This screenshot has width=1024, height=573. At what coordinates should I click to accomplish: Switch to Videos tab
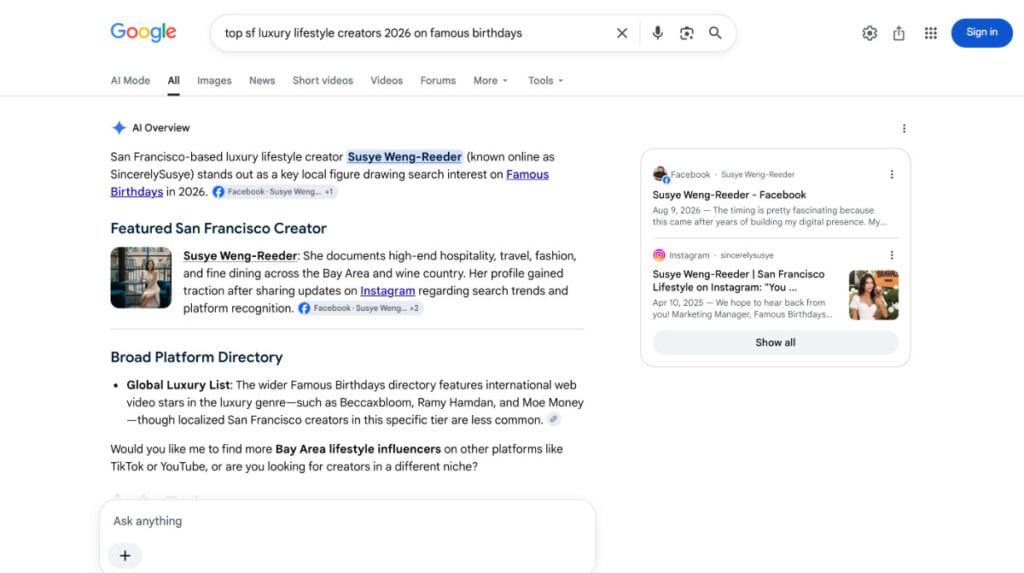pyautogui.click(x=387, y=80)
